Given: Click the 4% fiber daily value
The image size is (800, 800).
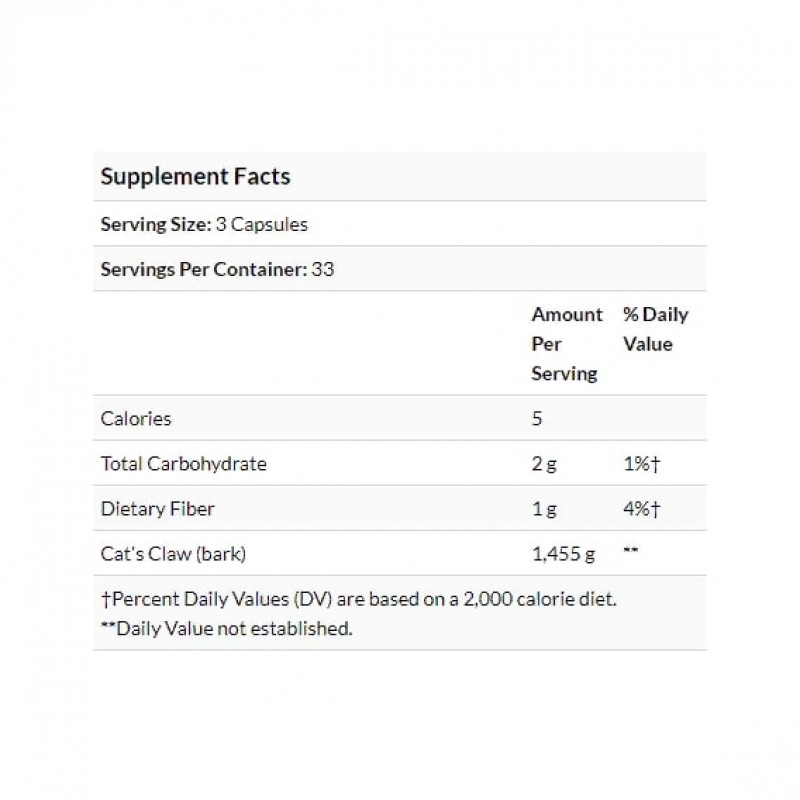Looking at the screenshot, I should point(641,508).
